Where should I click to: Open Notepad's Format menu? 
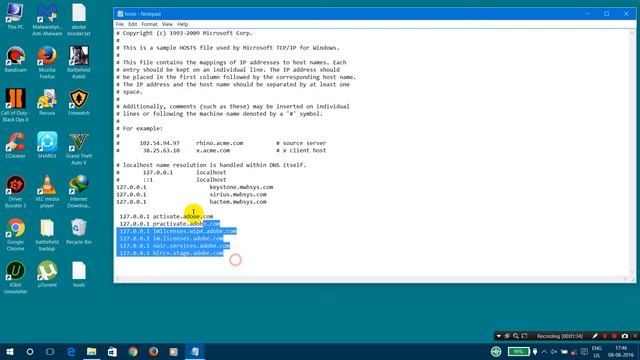tap(149, 24)
